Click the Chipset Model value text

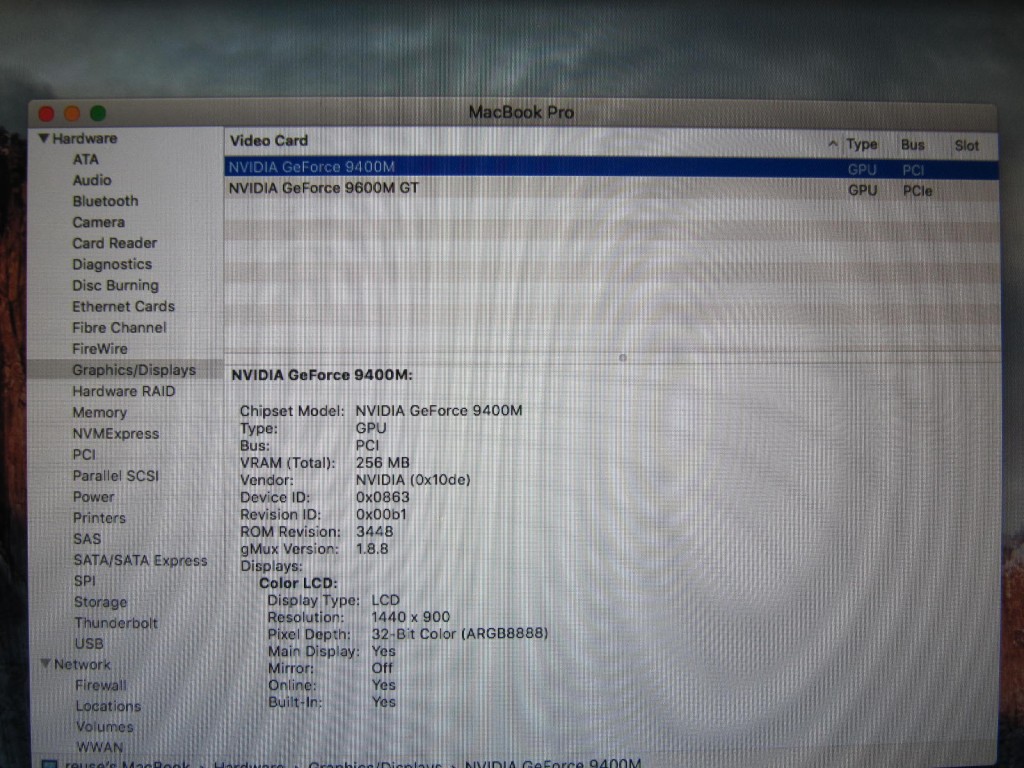(x=439, y=411)
